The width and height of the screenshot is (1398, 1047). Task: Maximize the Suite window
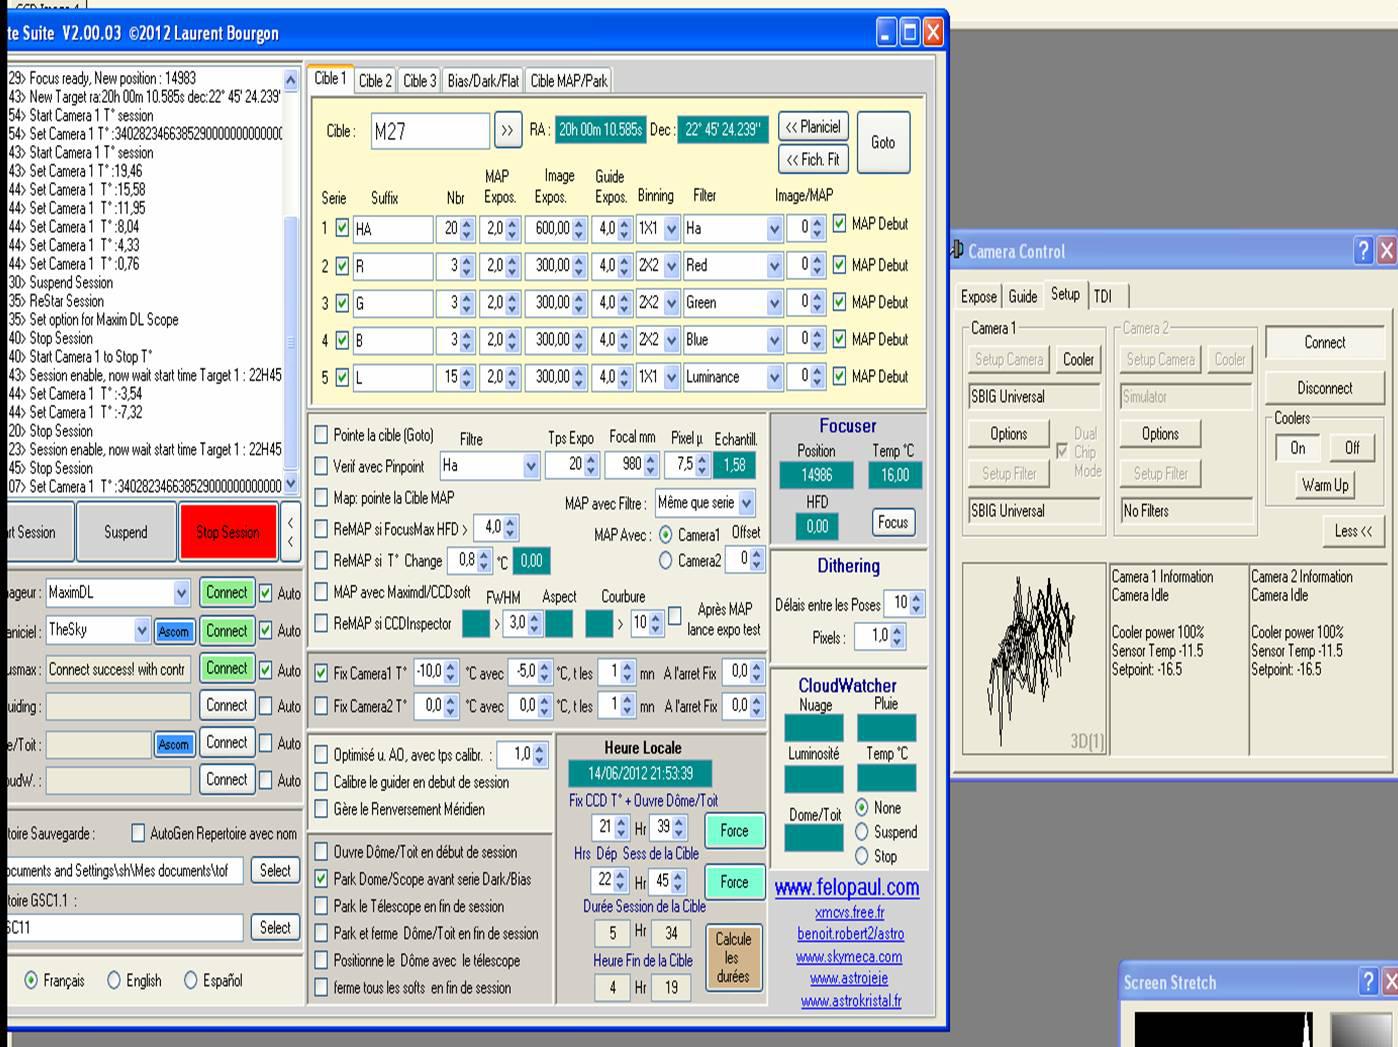coord(909,32)
